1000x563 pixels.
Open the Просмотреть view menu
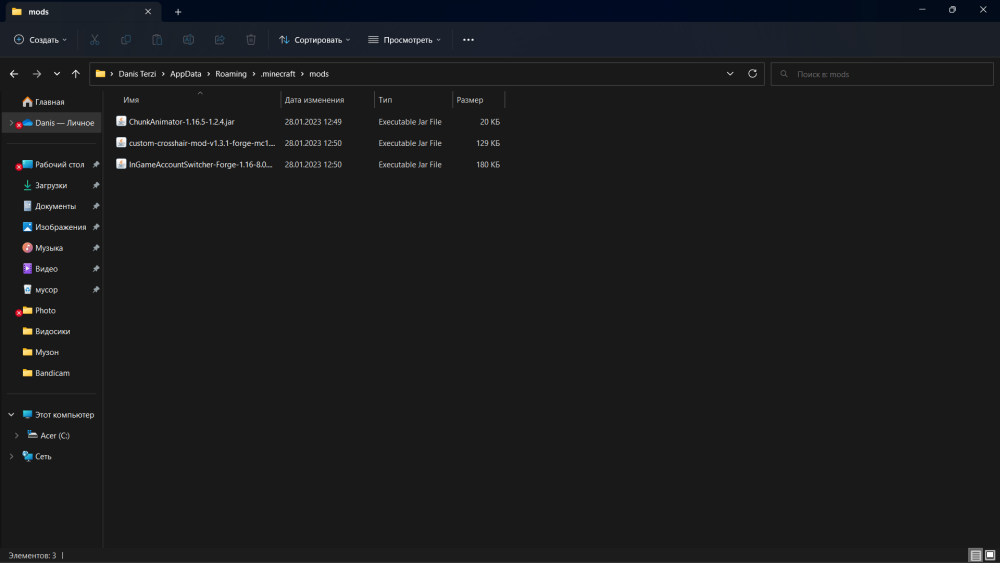tap(404, 40)
